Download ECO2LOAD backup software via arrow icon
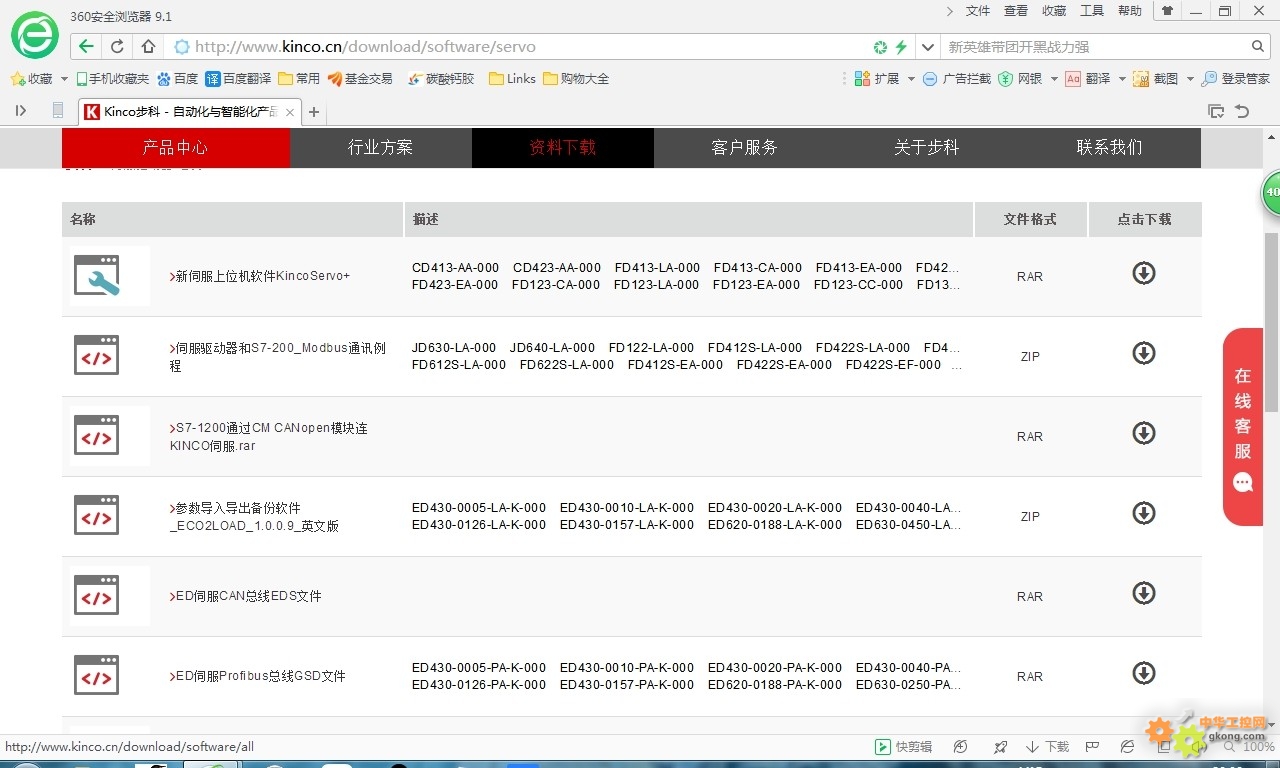This screenshot has height=768, width=1280. [x=1144, y=513]
